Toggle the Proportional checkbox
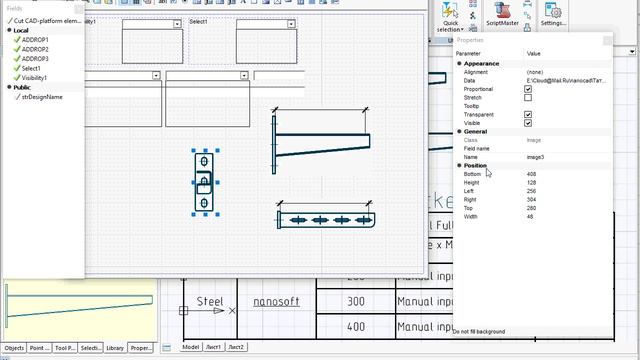 528,89
